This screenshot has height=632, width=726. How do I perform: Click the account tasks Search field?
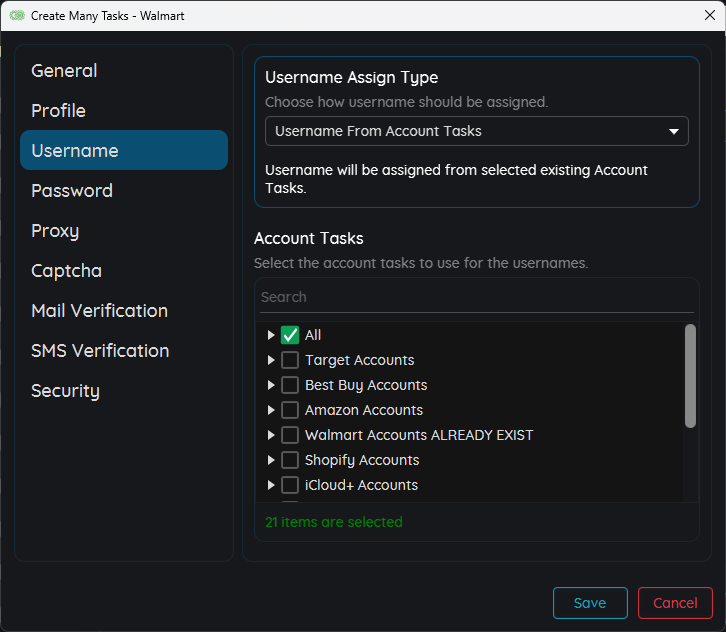476,297
